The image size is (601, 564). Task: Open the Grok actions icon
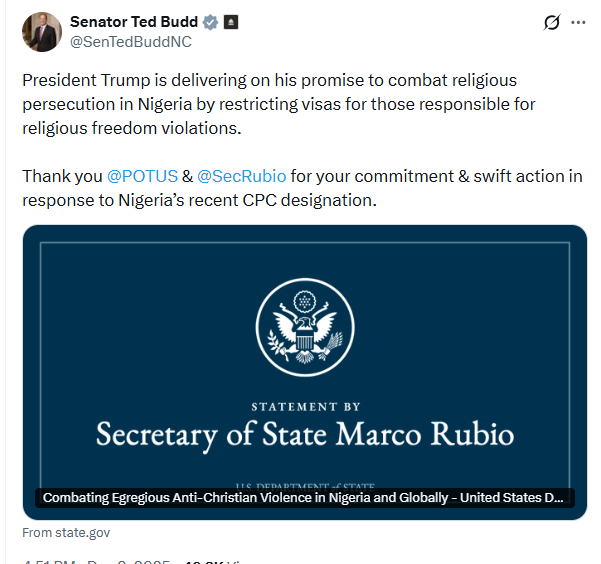(551, 22)
